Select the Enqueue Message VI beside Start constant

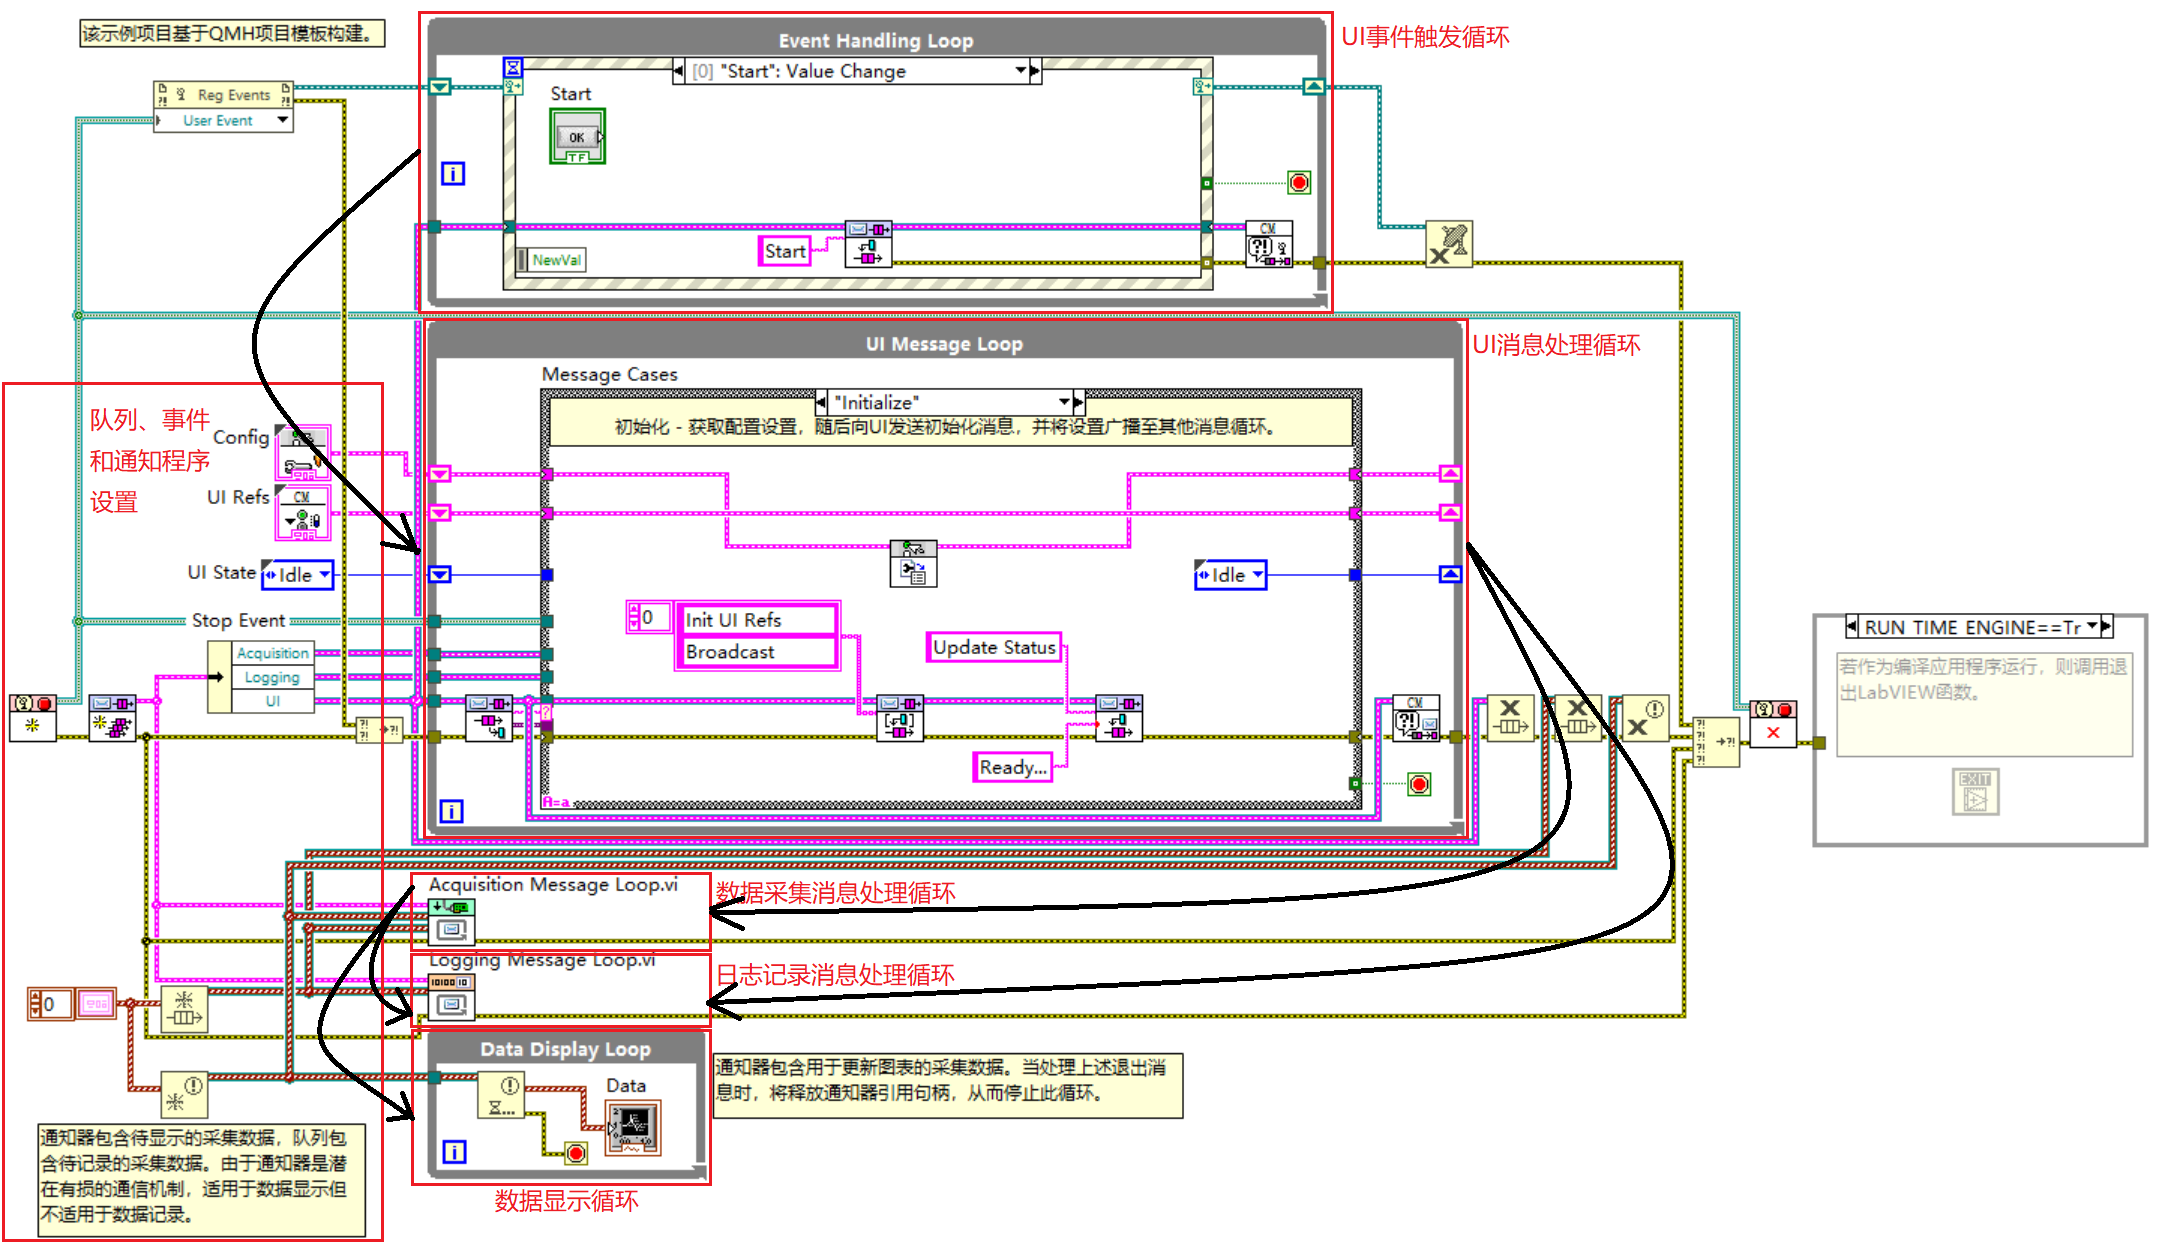[869, 241]
